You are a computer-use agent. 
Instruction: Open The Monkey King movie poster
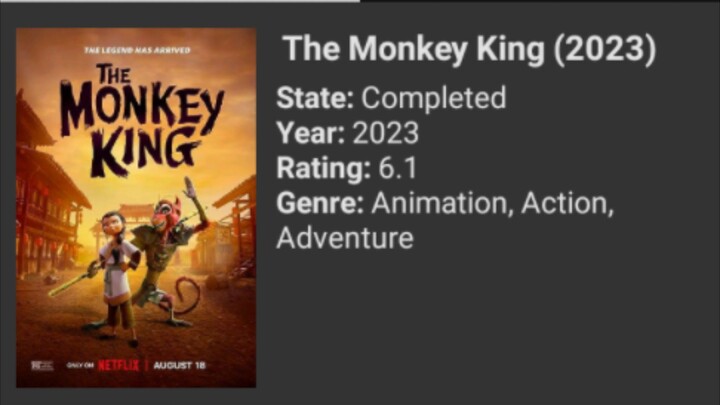pos(136,208)
